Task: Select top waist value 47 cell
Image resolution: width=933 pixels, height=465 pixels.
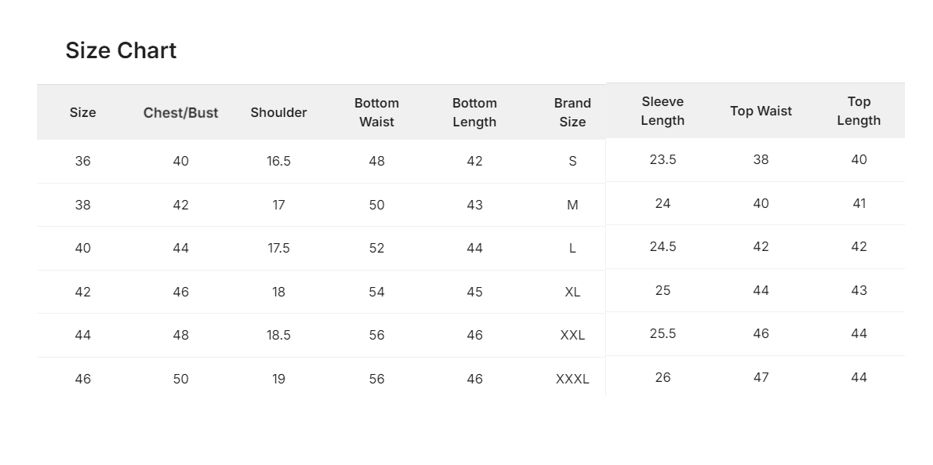Action: coord(761,377)
